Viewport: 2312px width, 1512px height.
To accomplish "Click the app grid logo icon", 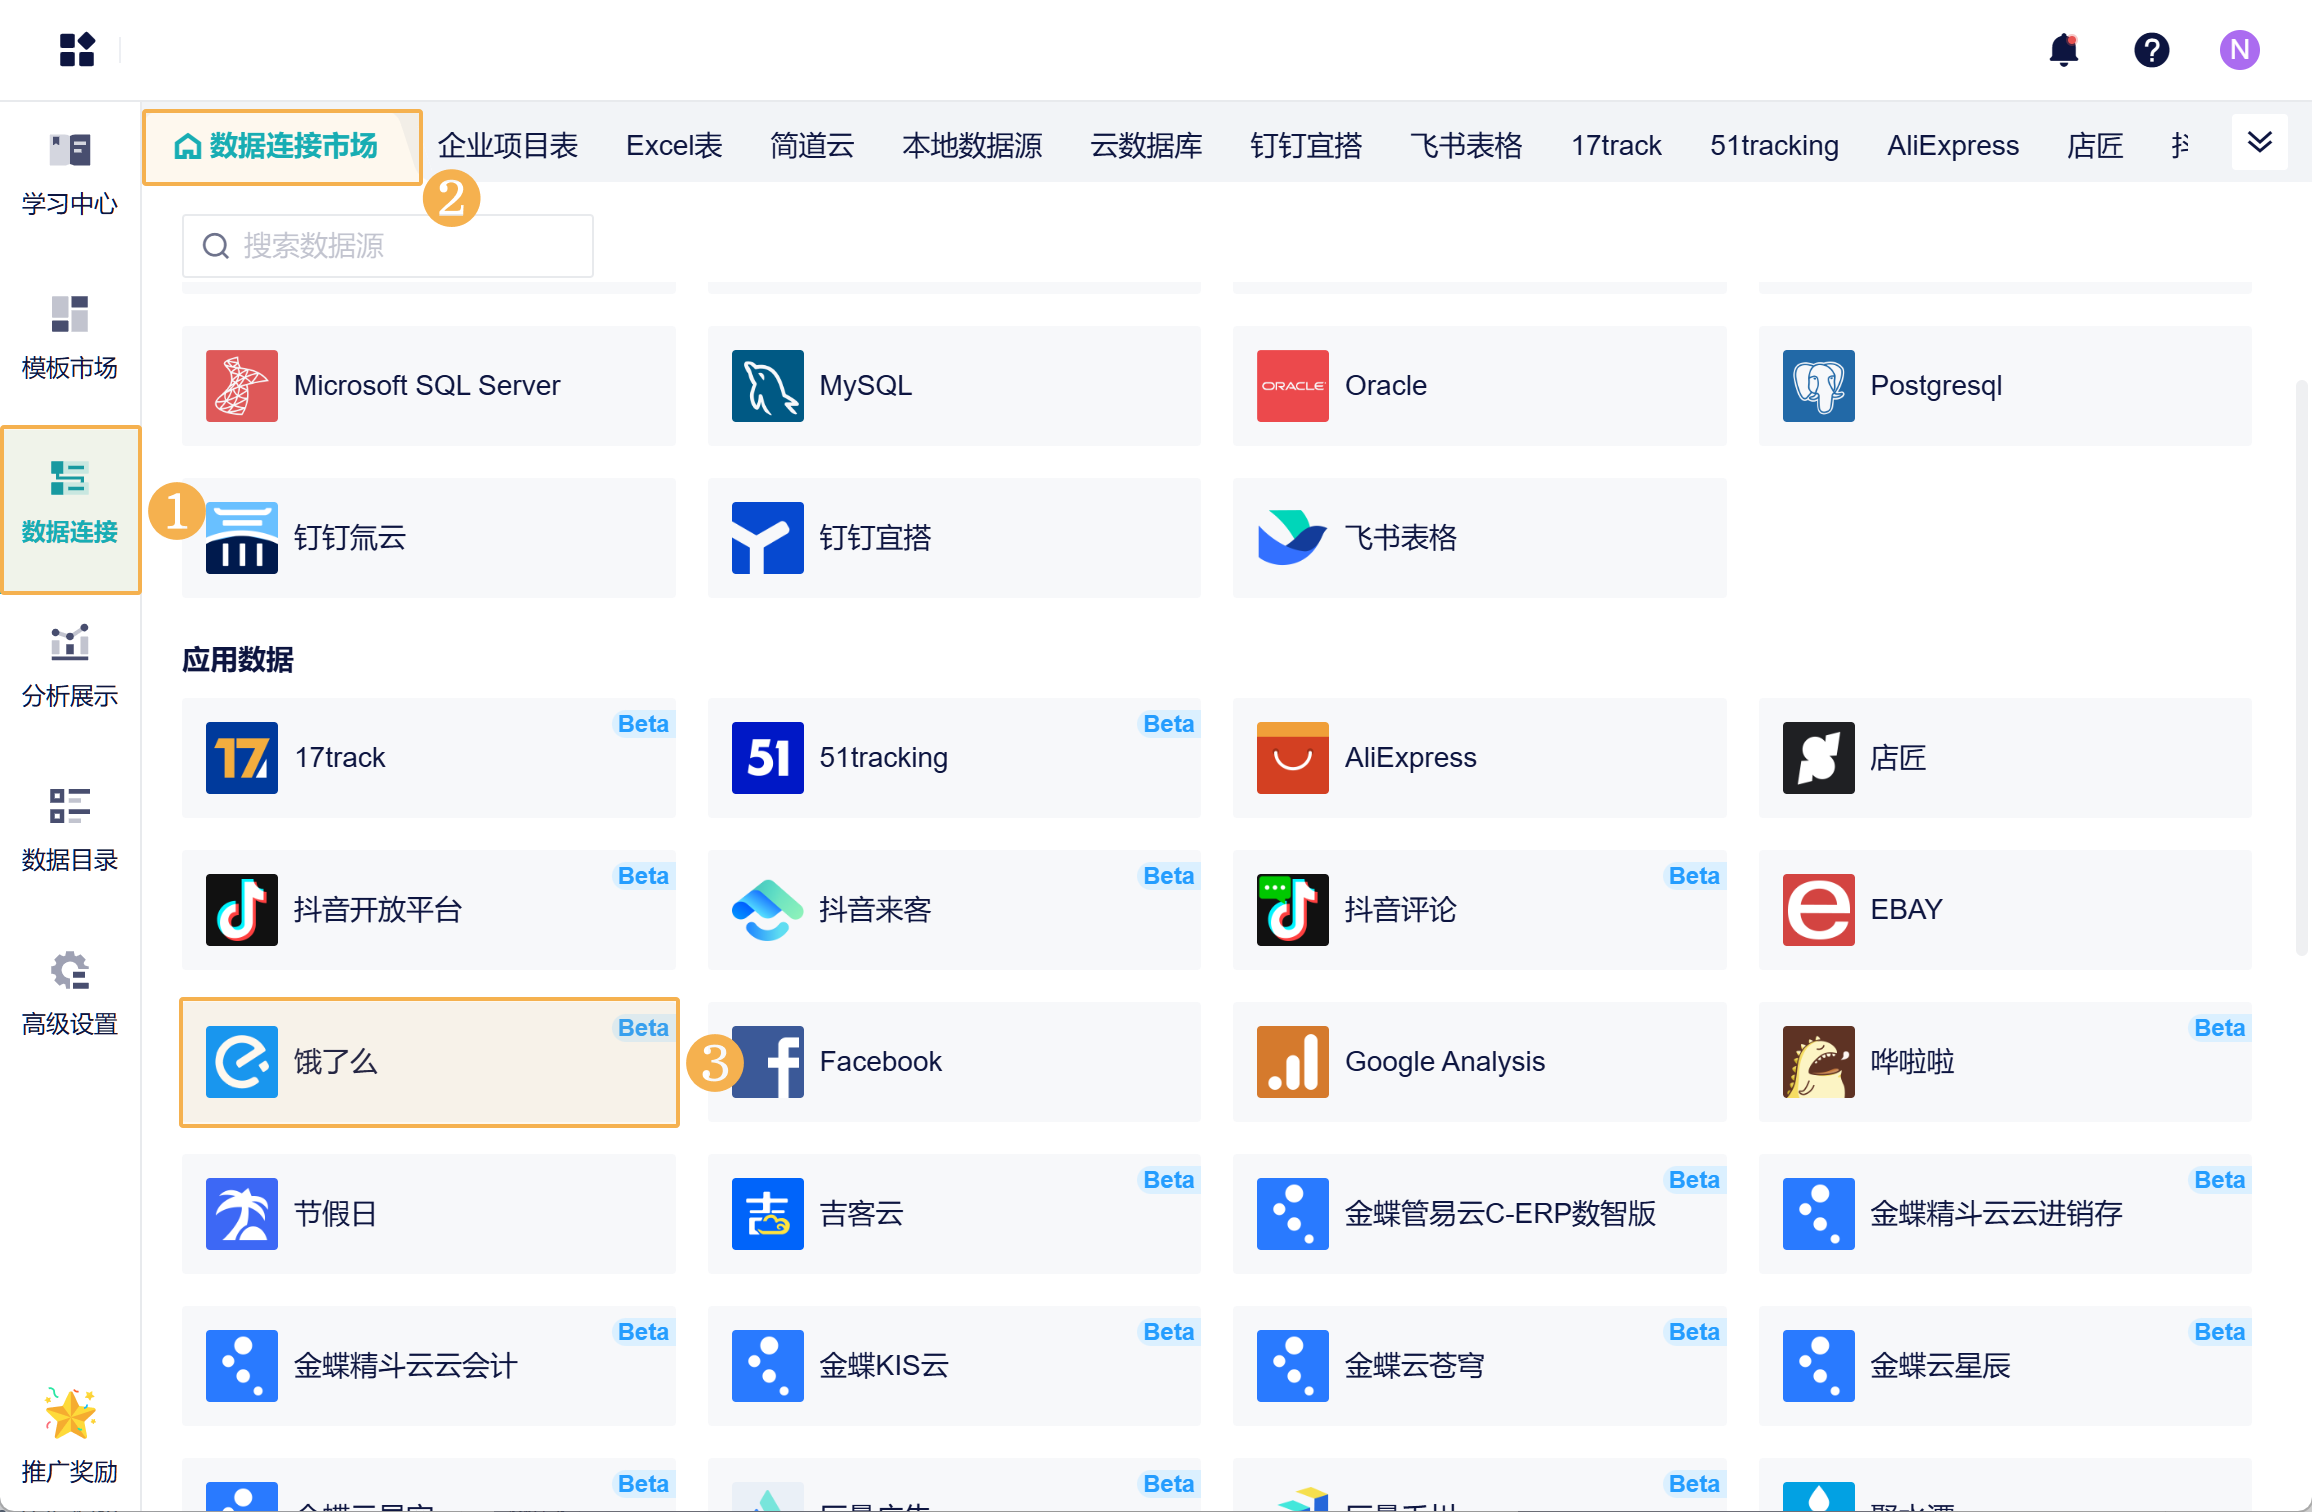I will coord(77,50).
